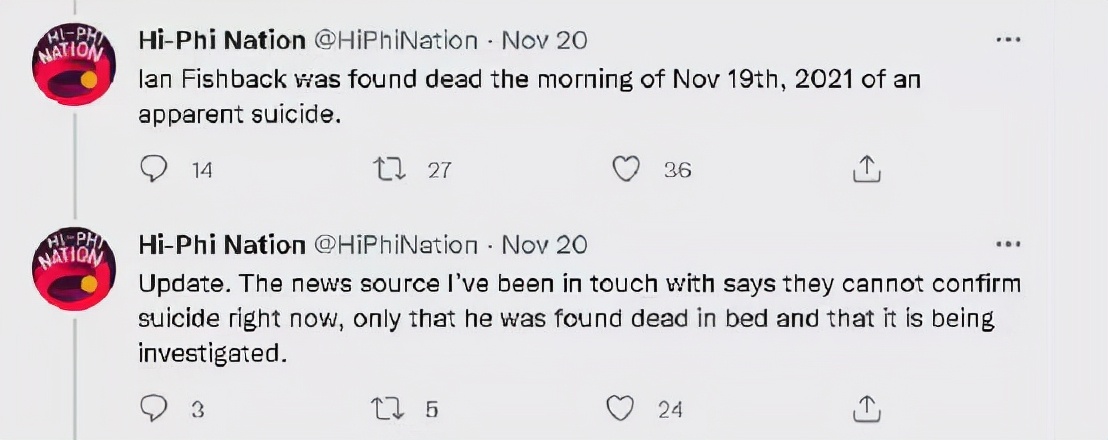Click Hi-Phi Nation name on Update tweet
Screen dimensions: 1108x440
tap(221, 245)
